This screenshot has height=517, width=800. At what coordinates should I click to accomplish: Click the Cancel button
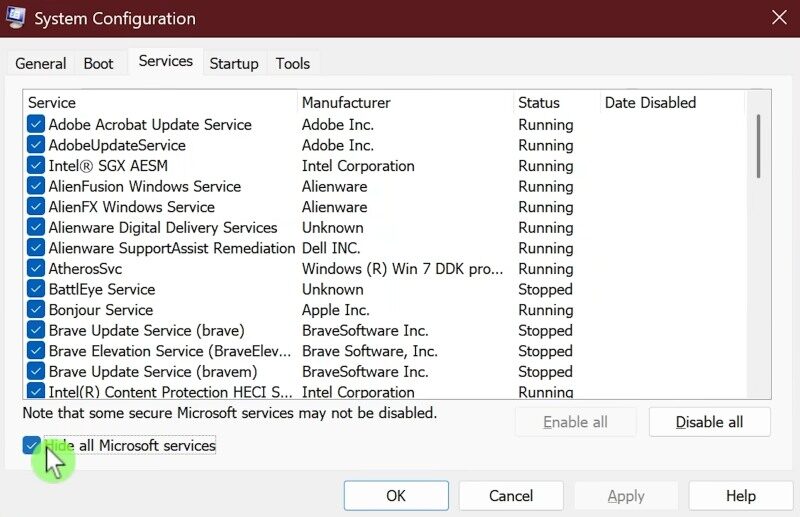pyautogui.click(x=511, y=496)
